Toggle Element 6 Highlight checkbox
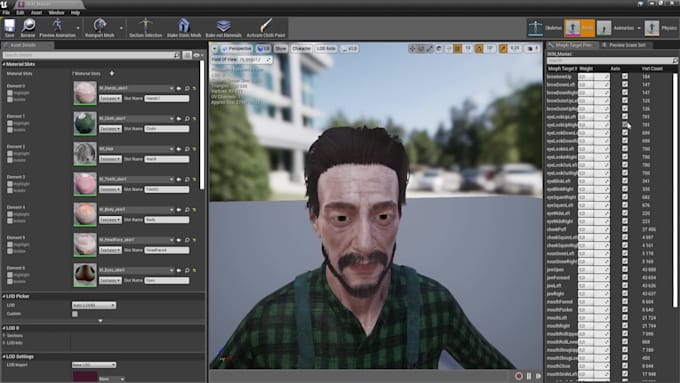Image resolution: width=680 pixels, height=383 pixels. pyautogui.click(x=10, y=275)
